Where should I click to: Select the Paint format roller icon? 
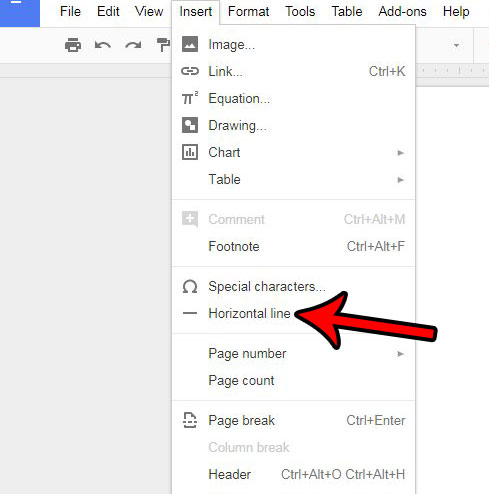coord(163,45)
